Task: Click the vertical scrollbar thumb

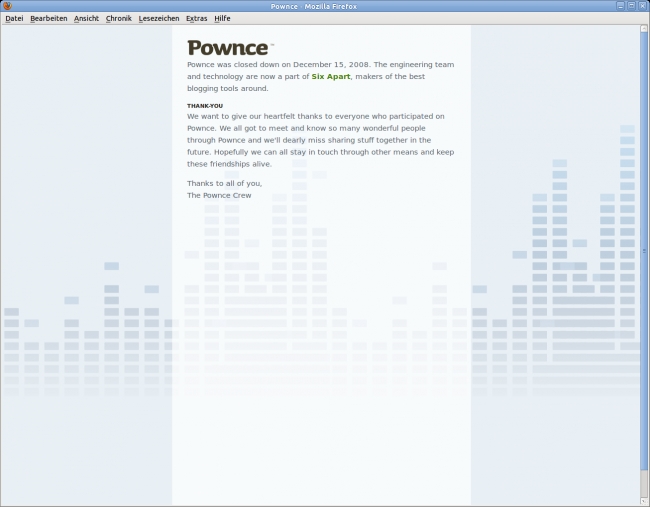Action: click(644, 250)
